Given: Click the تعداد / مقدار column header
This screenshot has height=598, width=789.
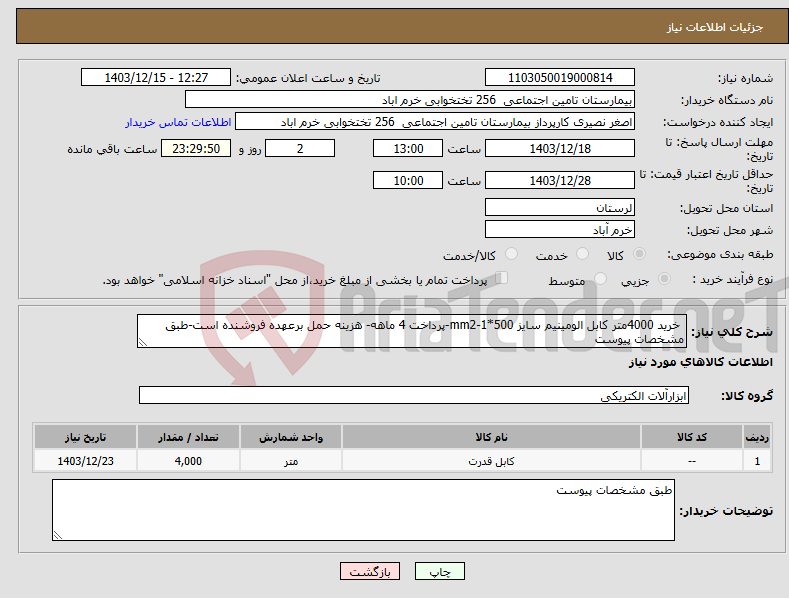Looking at the screenshot, I should tap(188, 437).
